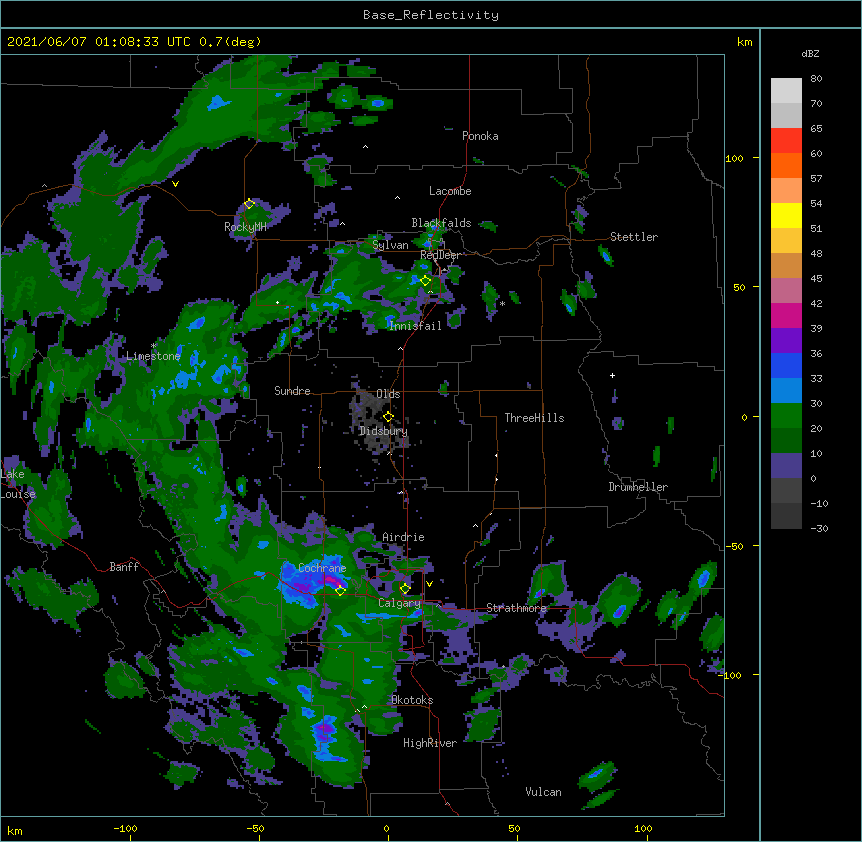Click the 57 value on the dBZ legend
Image resolution: width=862 pixels, height=842 pixels.
pos(816,178)
